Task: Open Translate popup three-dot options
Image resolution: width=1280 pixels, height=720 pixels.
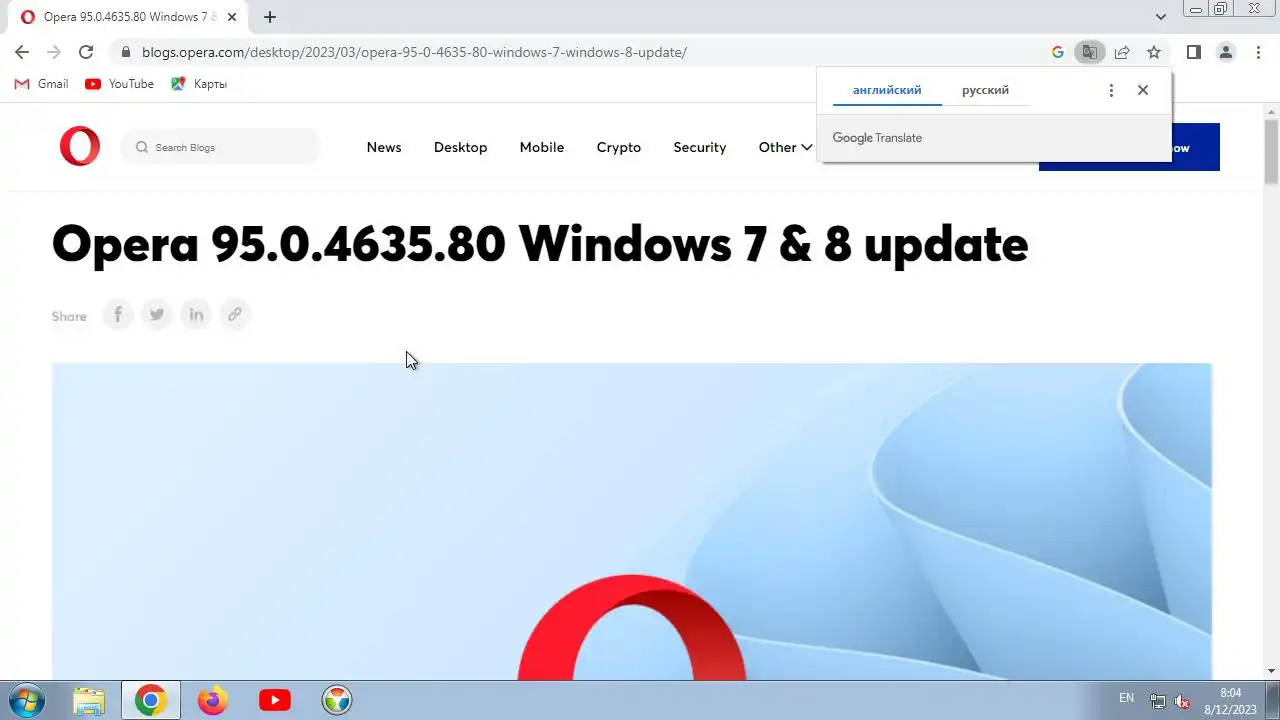Action: [1111, 90]
